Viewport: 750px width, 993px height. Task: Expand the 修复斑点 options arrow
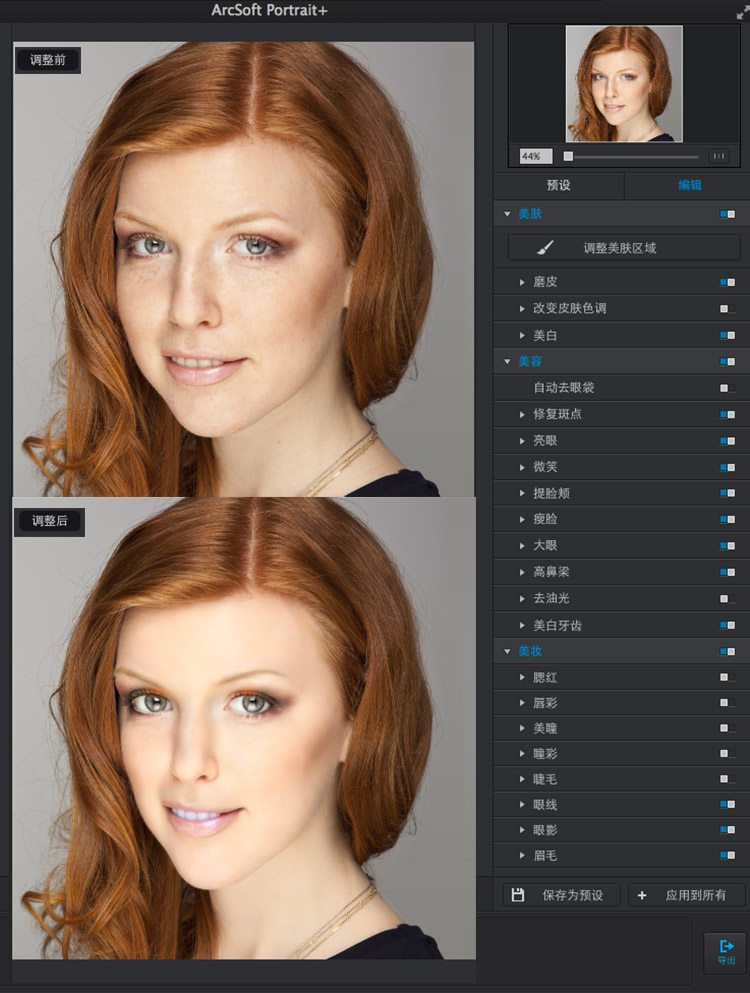(522, 414)
